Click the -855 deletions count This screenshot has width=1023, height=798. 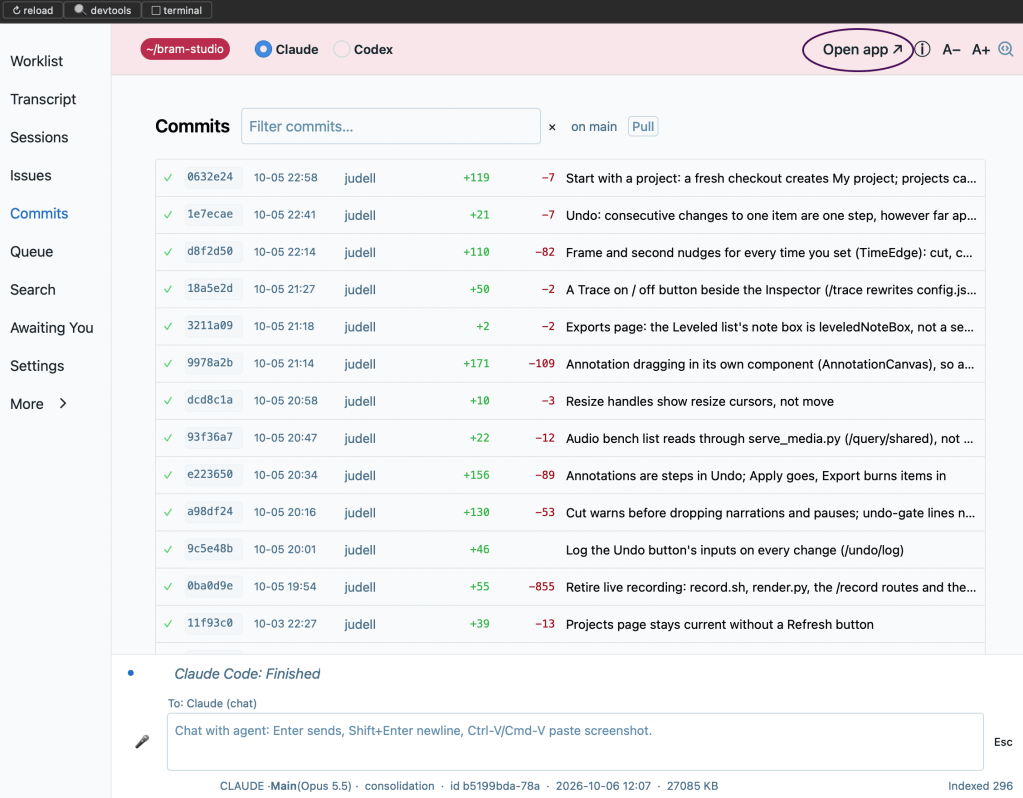(x=542, y=587)
